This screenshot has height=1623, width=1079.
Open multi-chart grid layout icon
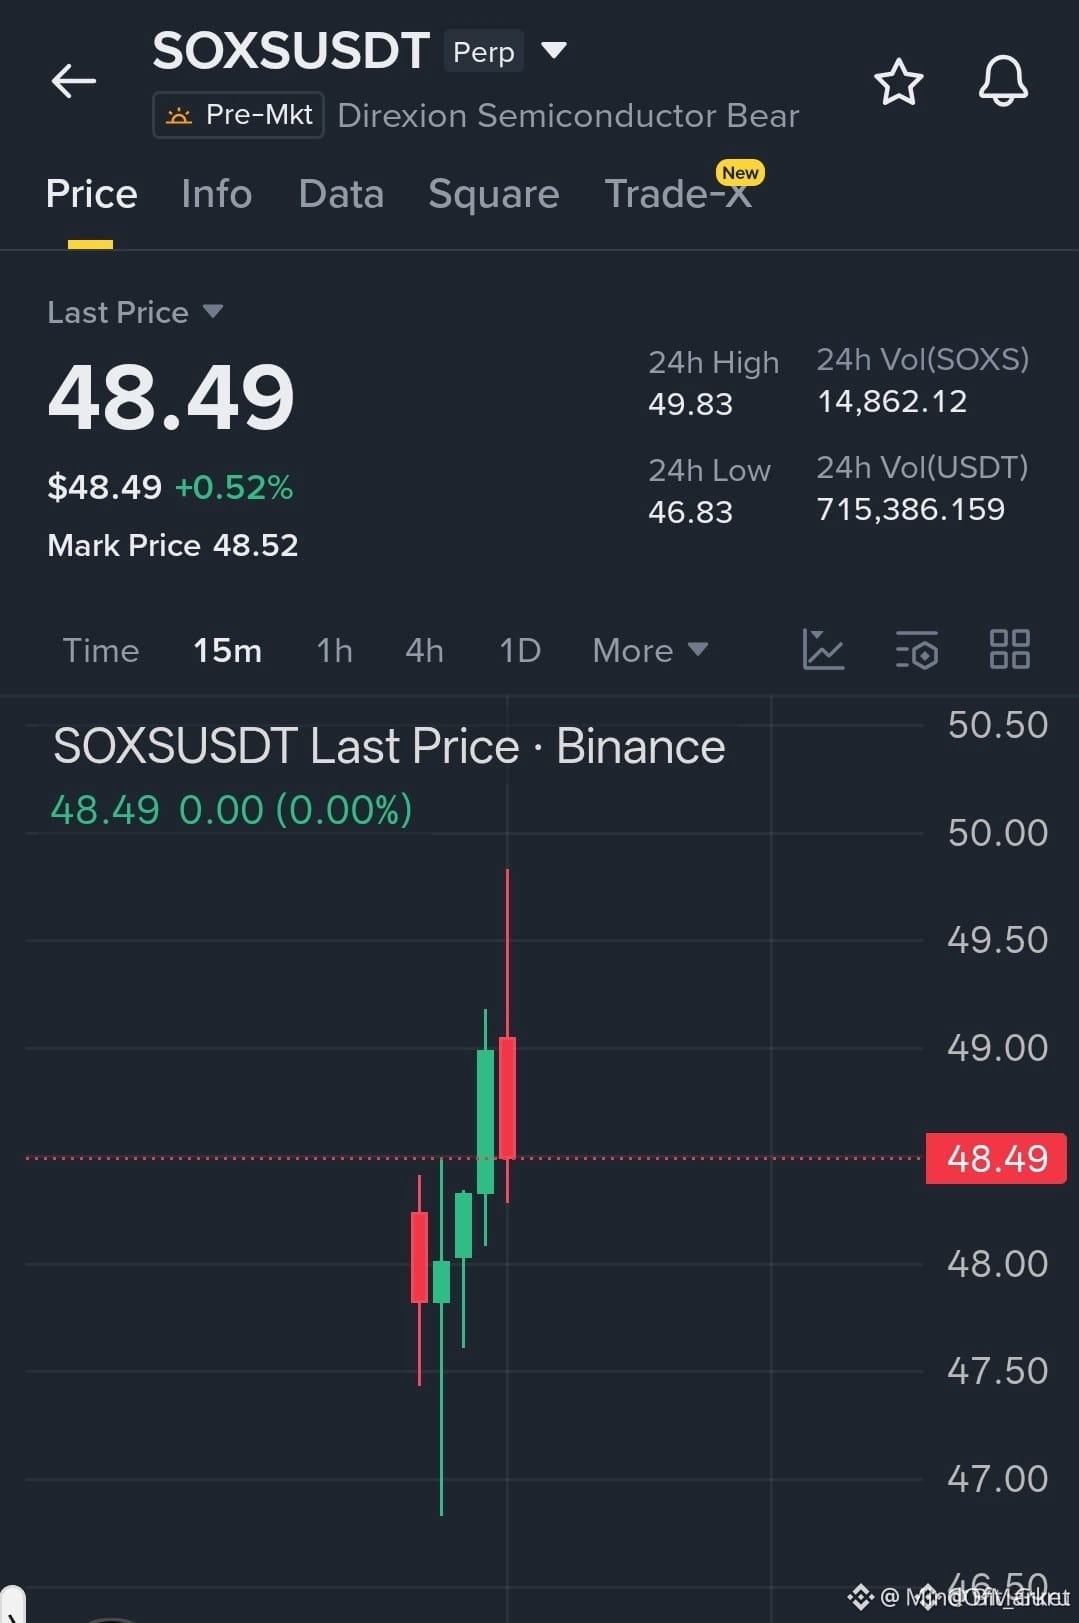[1009, 650]
